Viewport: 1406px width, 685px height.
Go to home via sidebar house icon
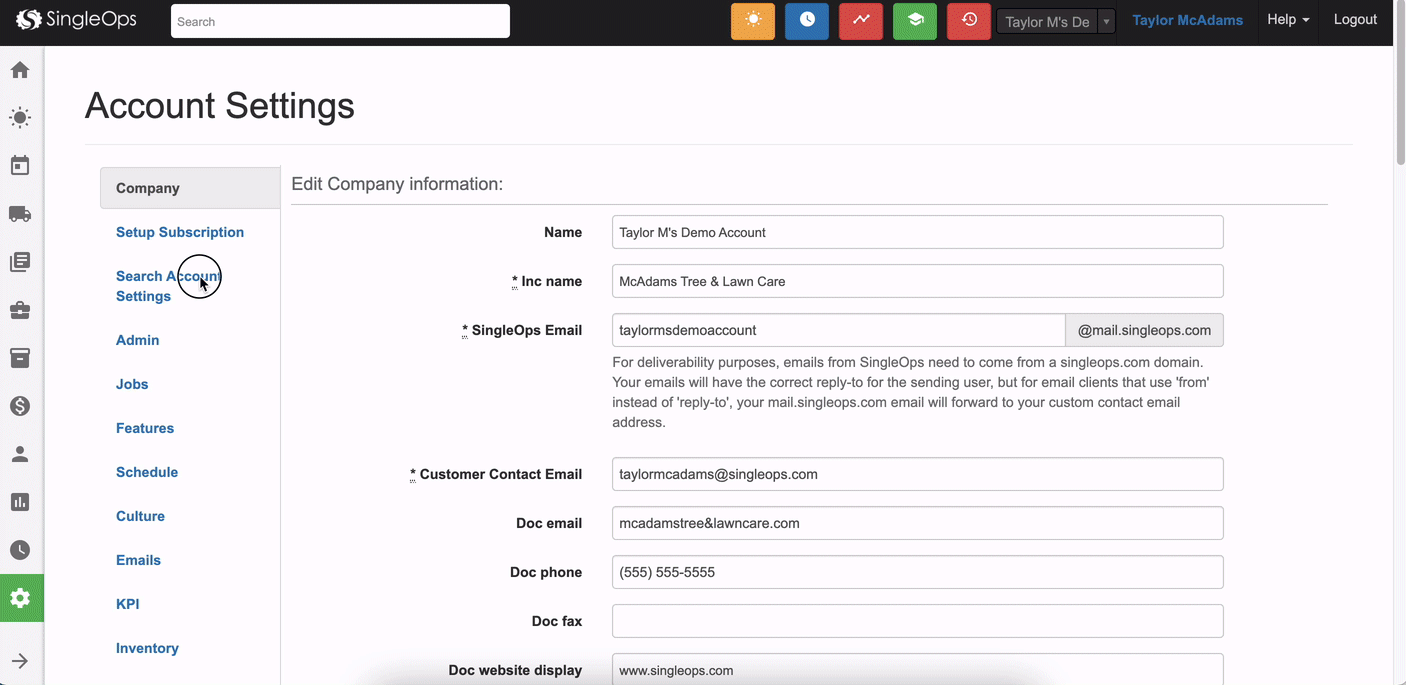coord(20,70)
